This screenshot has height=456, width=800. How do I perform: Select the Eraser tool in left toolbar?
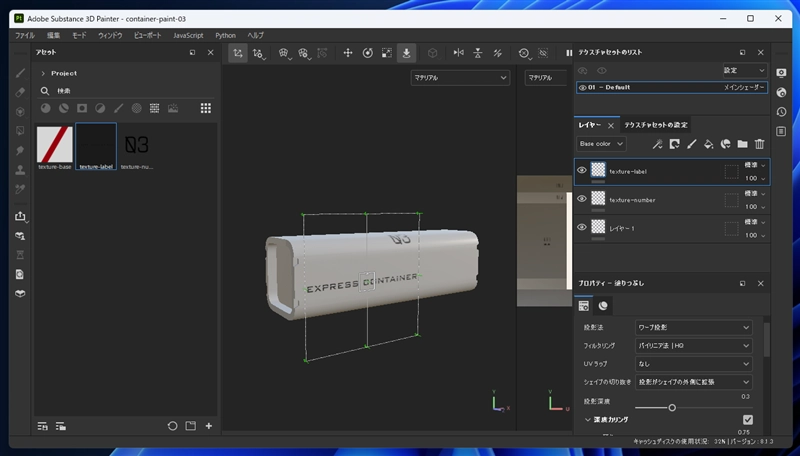pyautogui.click(x=19, y=92)
